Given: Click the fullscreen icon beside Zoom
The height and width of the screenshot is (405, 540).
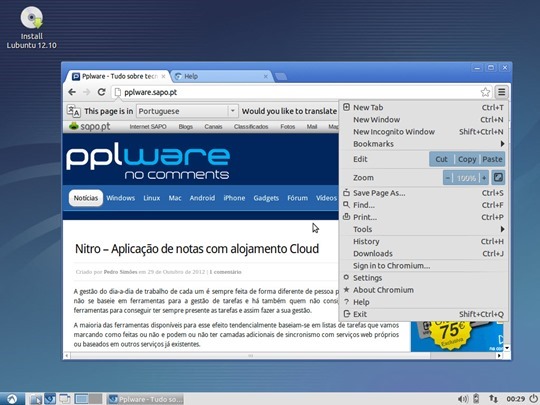Looking at the screenshot, I should pos(498,178).
